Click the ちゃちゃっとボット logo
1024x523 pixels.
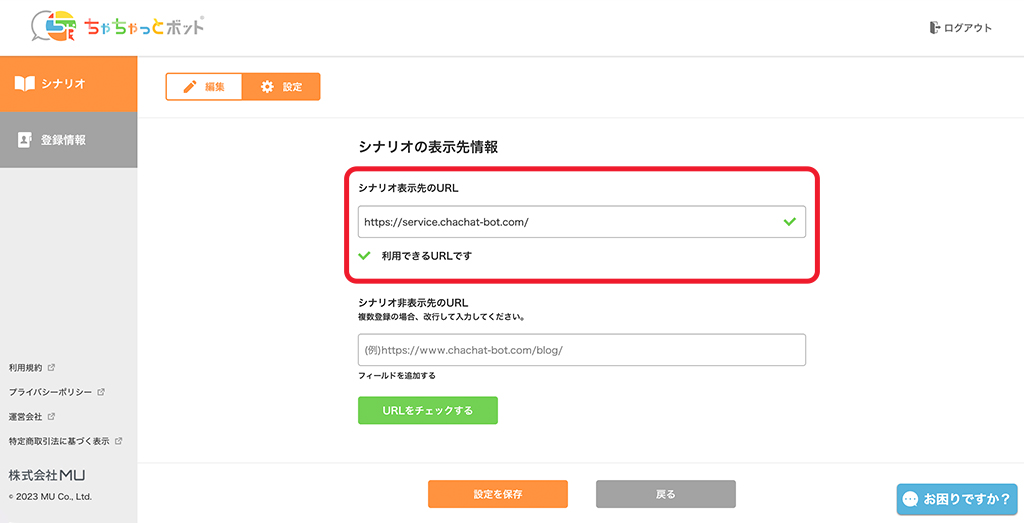118,27
